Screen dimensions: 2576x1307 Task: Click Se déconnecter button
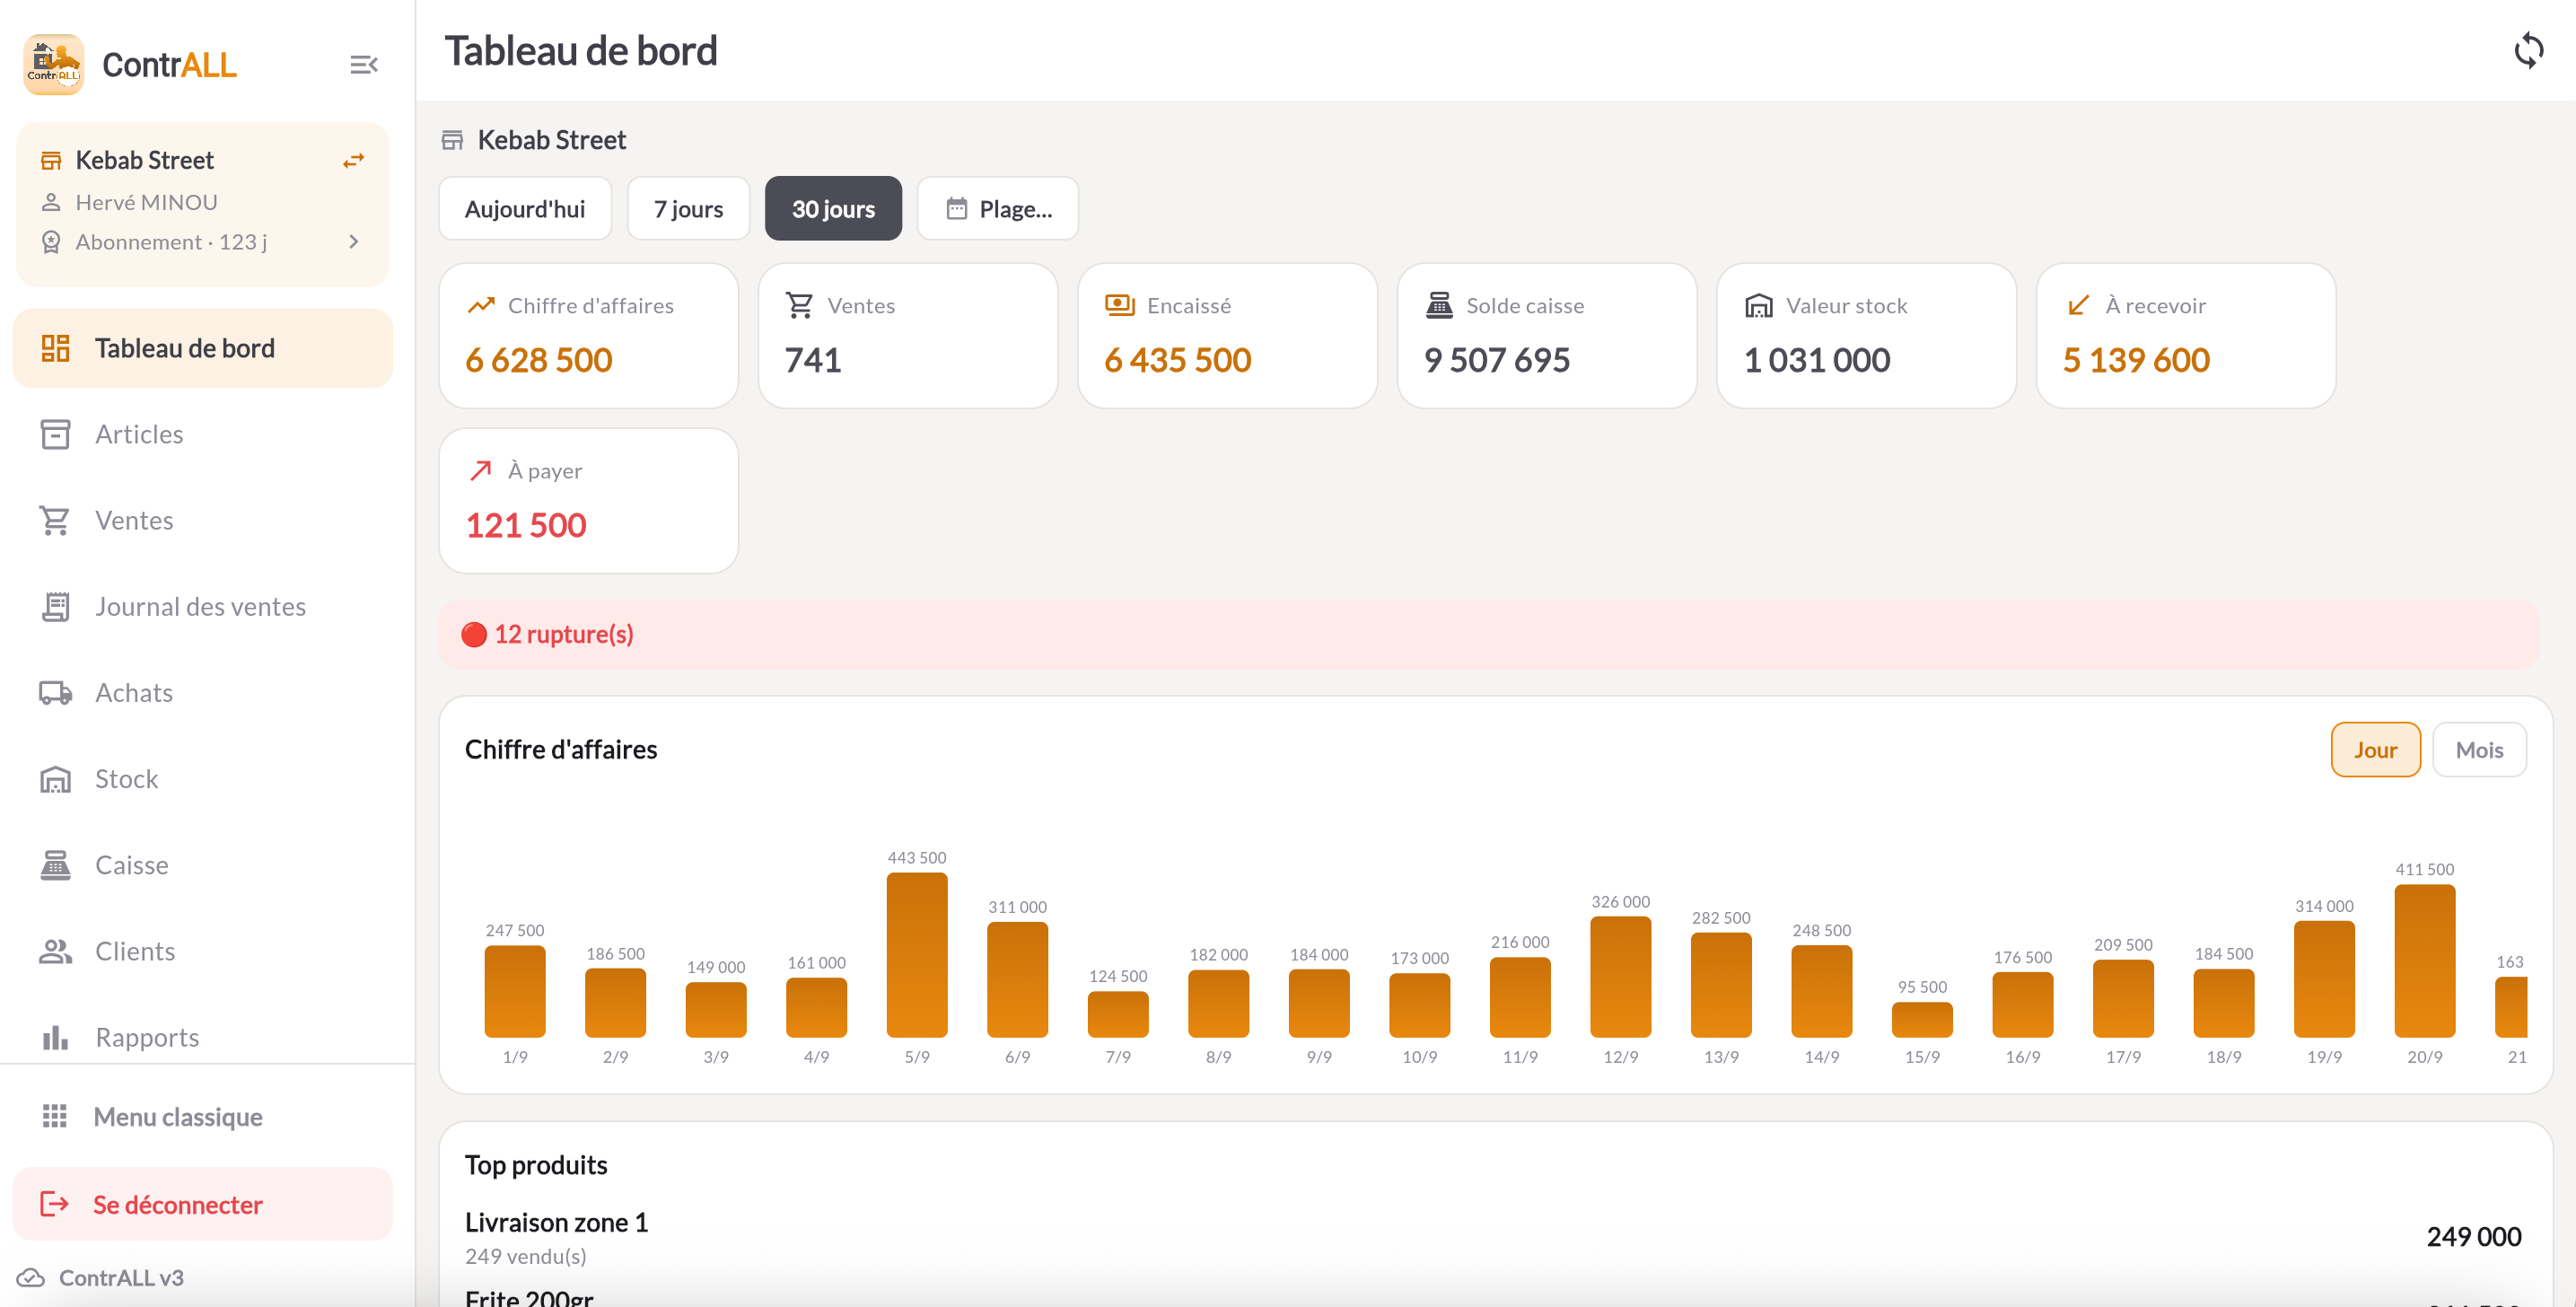[x=203, y=1203]
